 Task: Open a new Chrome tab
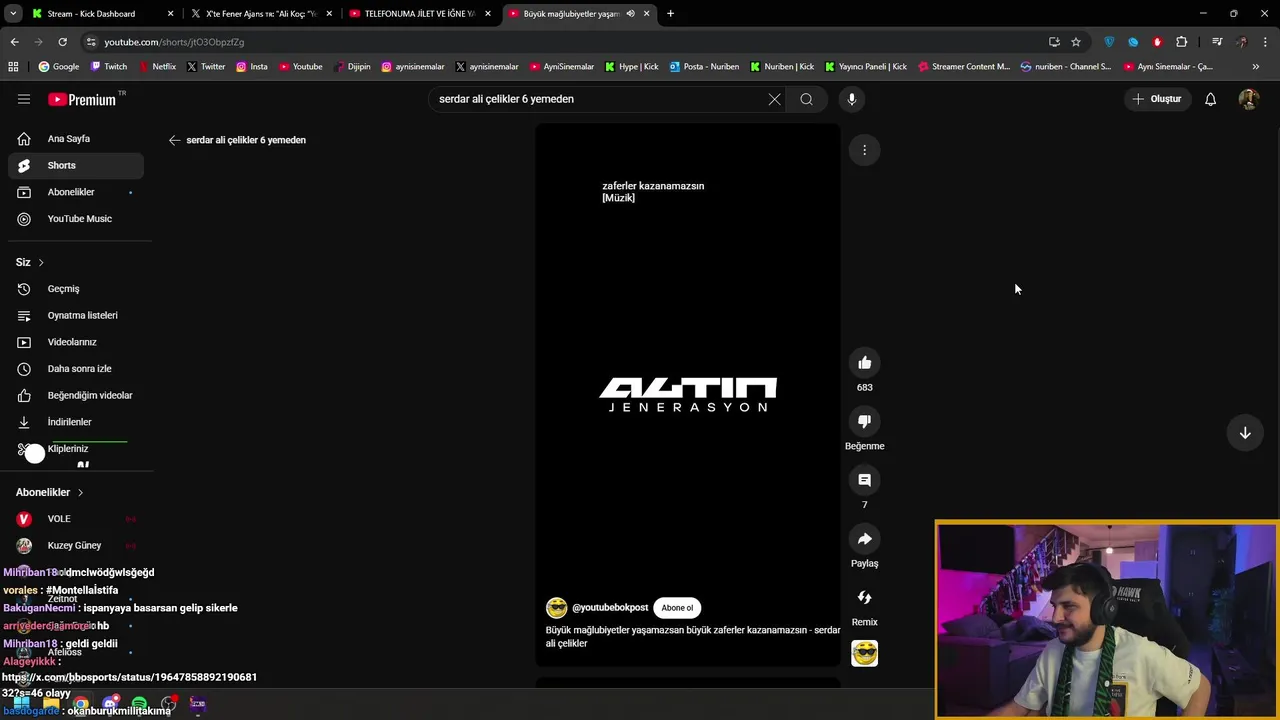click(x=670, y=14)
